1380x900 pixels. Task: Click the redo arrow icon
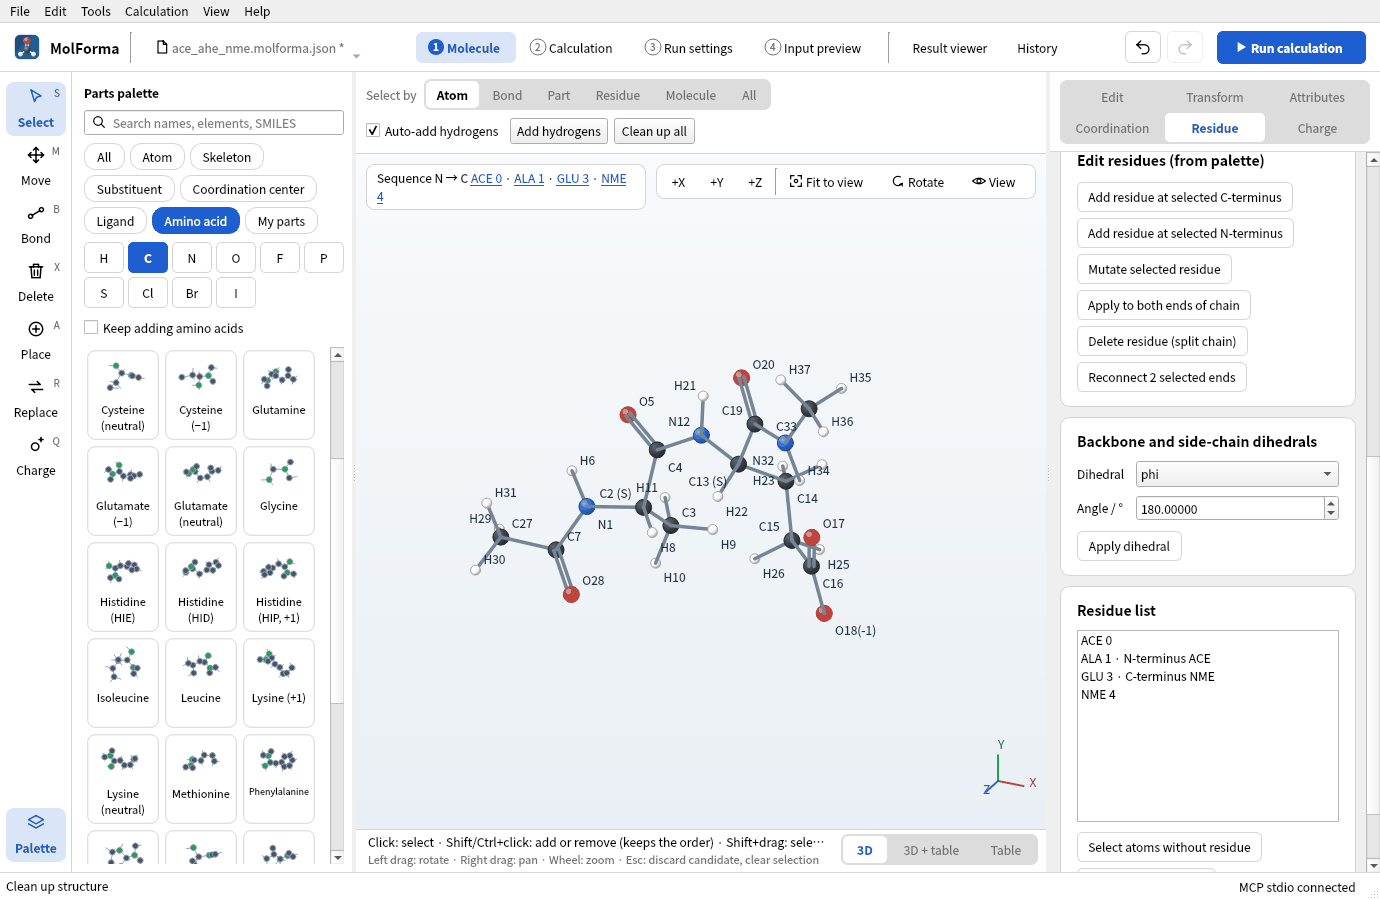pyautogui.click(x=1185, y=48)
